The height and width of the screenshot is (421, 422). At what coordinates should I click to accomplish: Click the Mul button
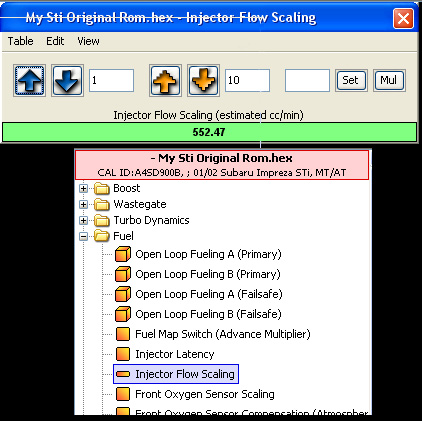click(389, 80)
